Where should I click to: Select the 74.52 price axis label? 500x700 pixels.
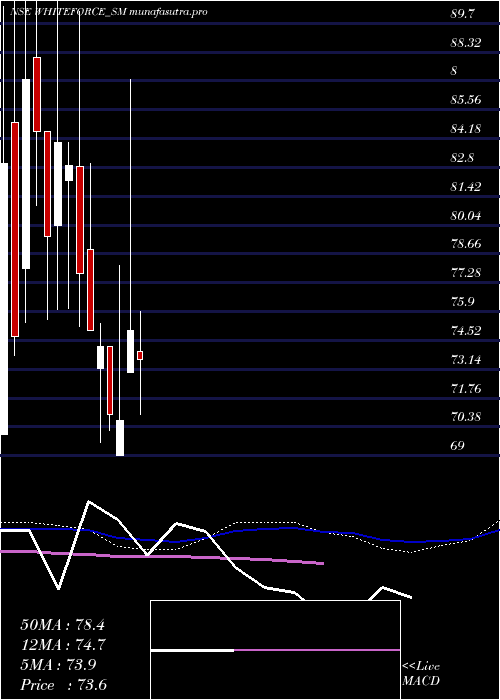pyautogui.click(x=466, y=331)
